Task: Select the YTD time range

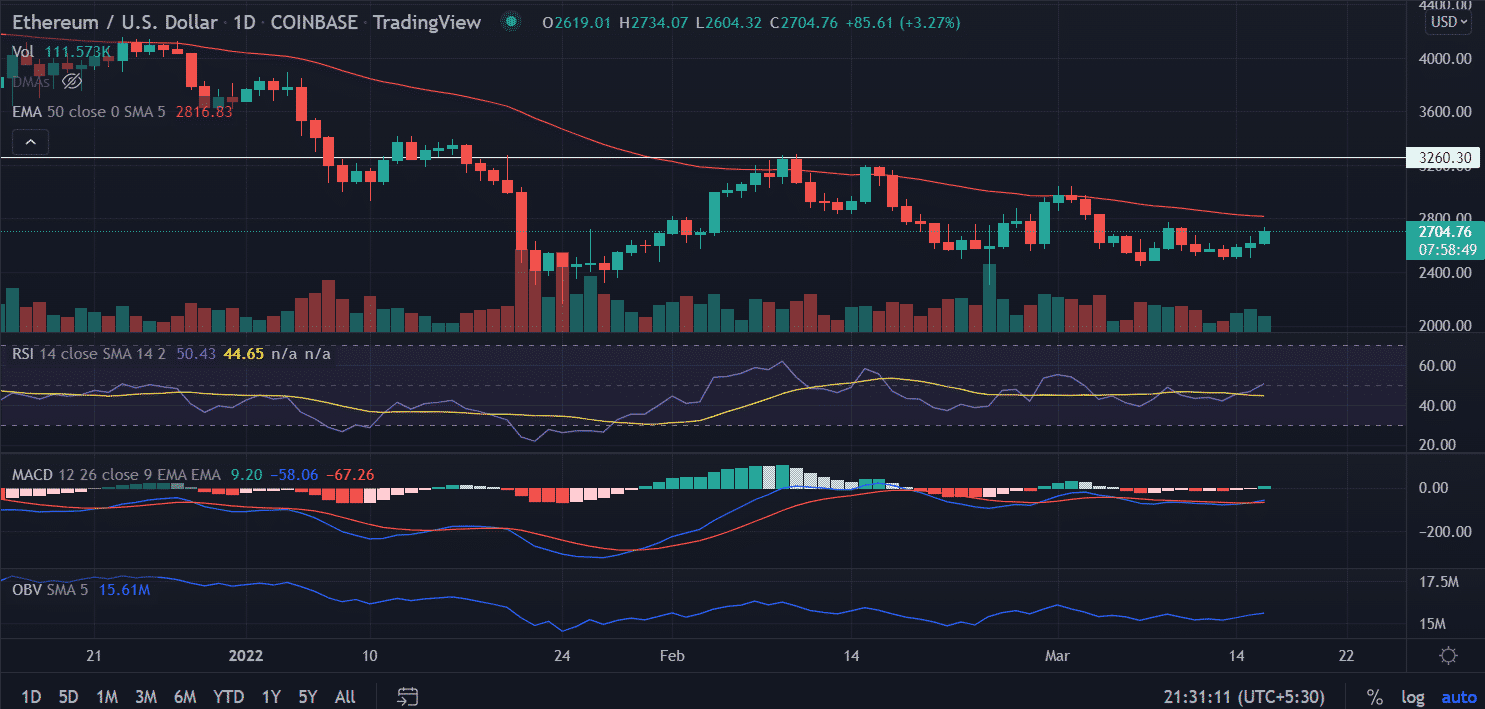Action: (x=229, y=696)
